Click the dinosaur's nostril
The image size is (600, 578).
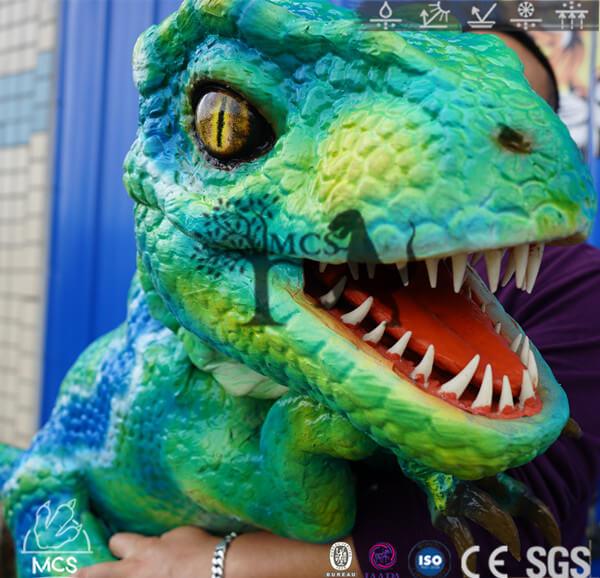coord(514,139)
